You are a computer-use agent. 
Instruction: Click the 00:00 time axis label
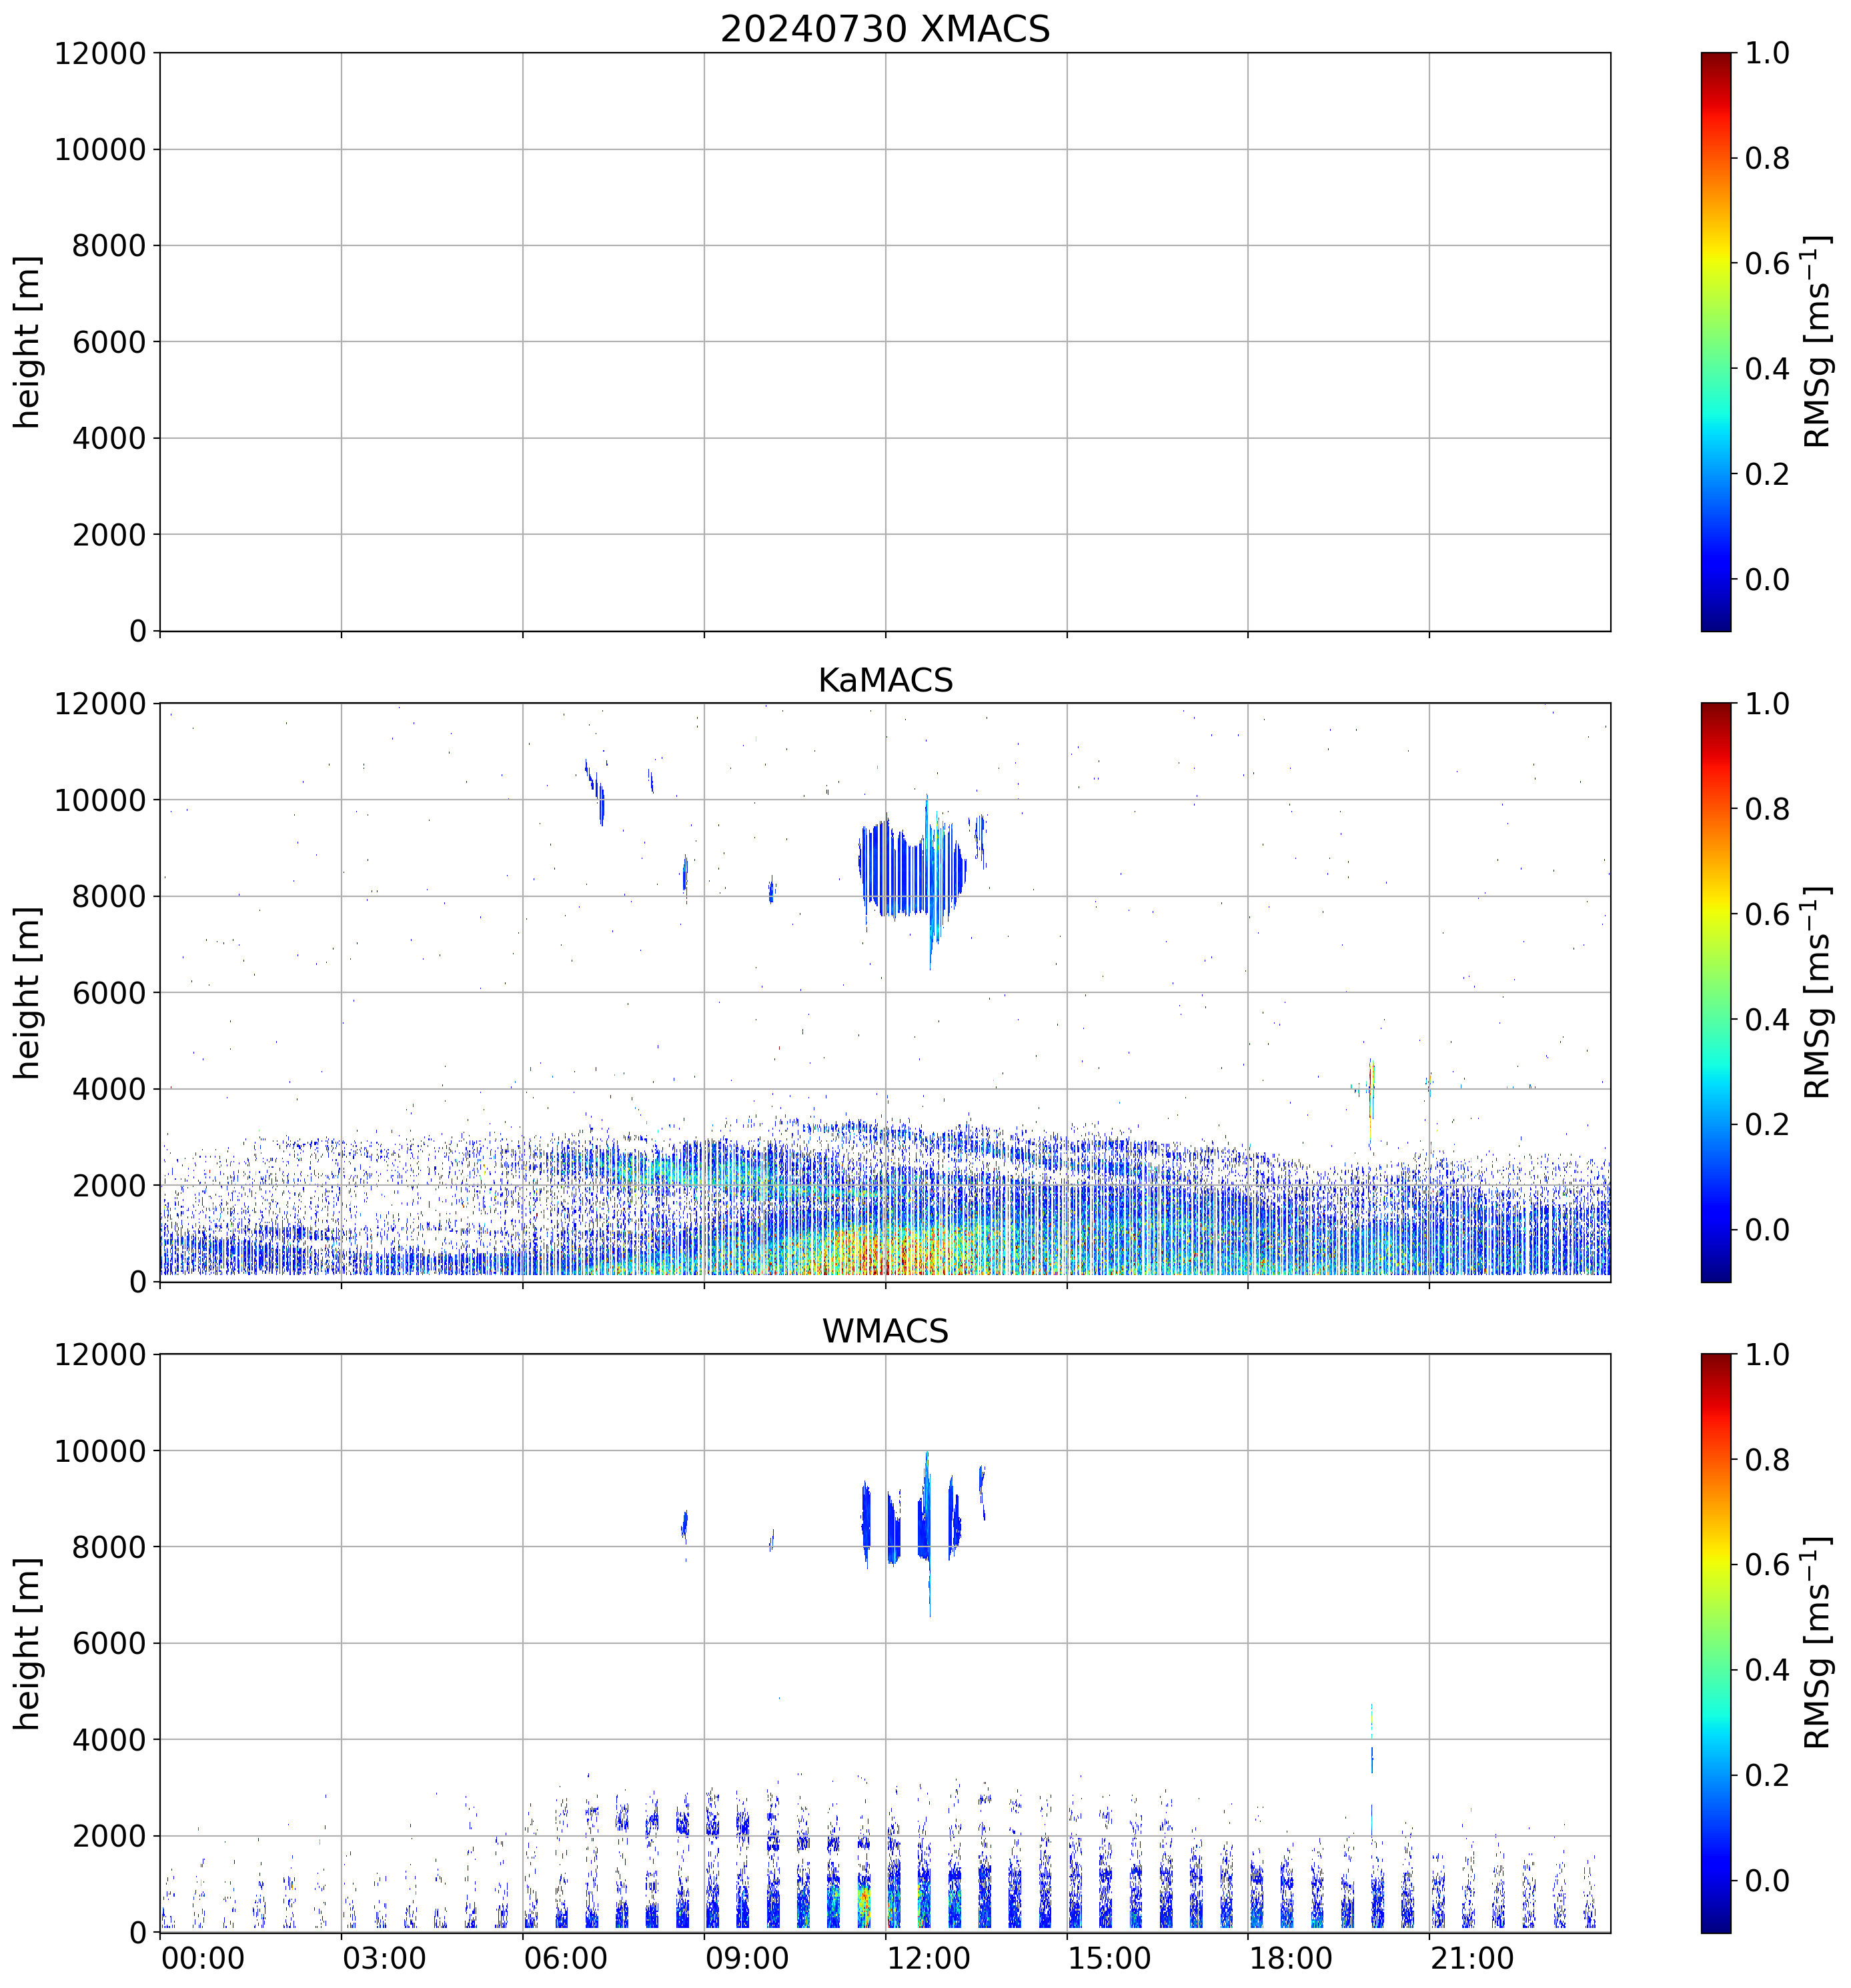click(203, 1958)
